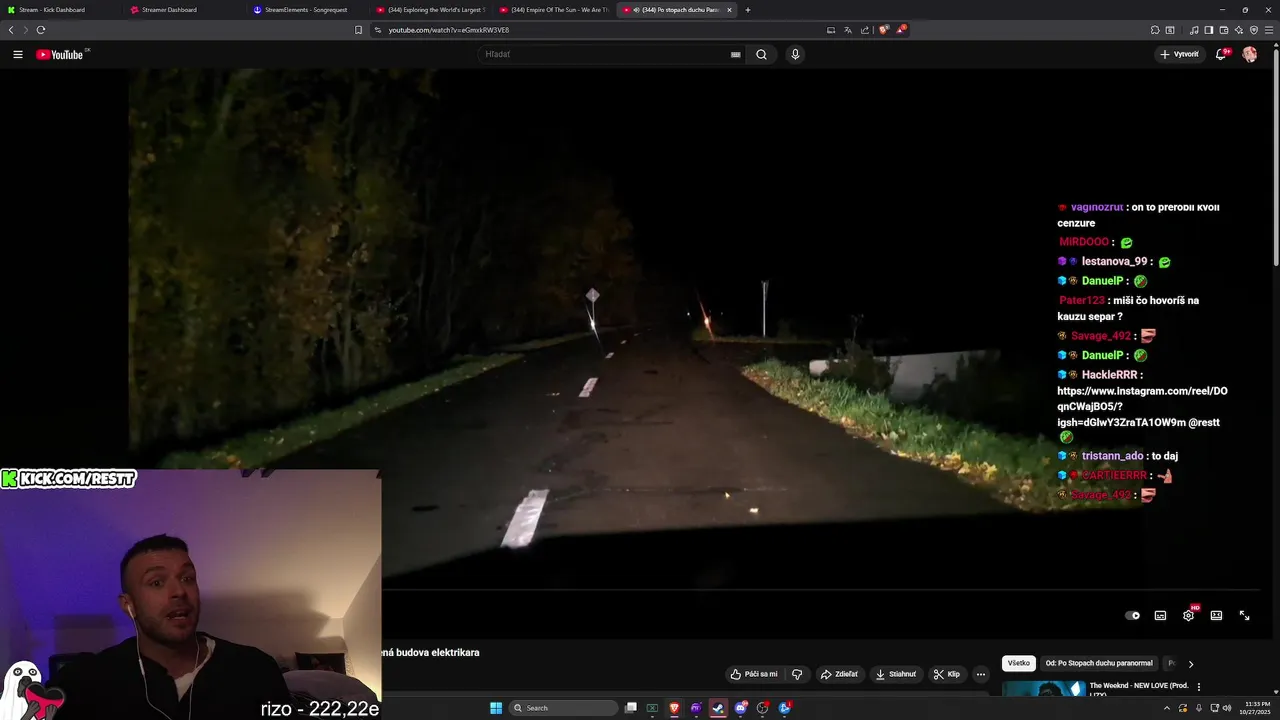Open Brave Rewards triangle icon

pyautogui.click(x=900, y=30)
